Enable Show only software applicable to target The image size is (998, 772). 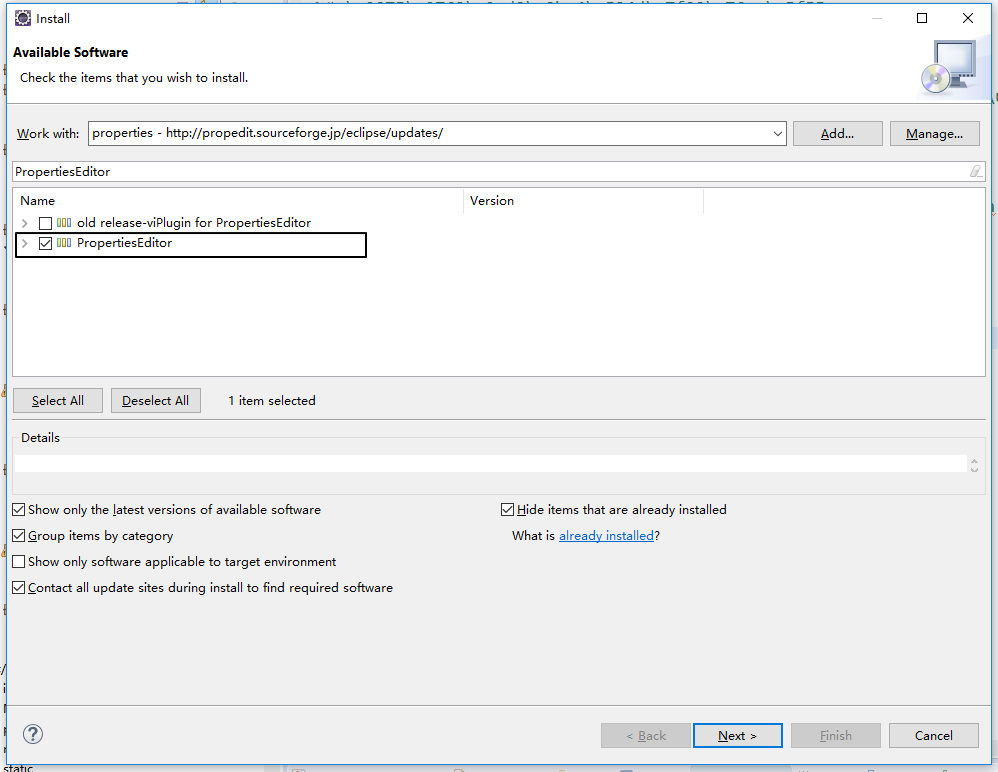coord(19,562)
